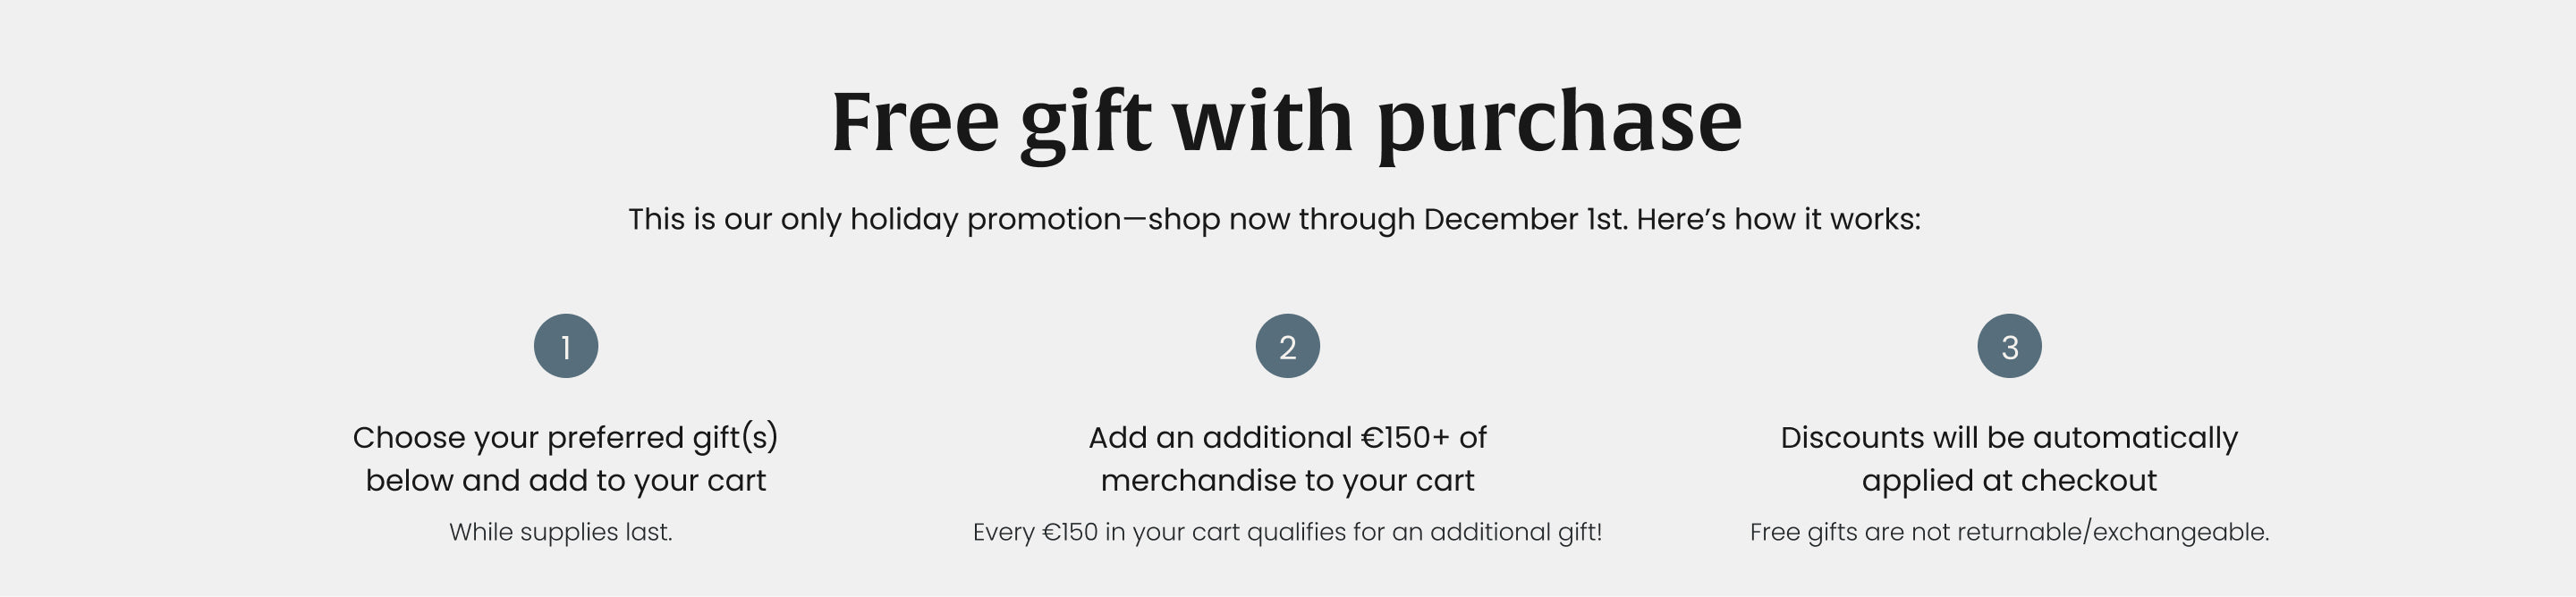
Task: Click the "While supplies last." note
Action: (561, 532)
